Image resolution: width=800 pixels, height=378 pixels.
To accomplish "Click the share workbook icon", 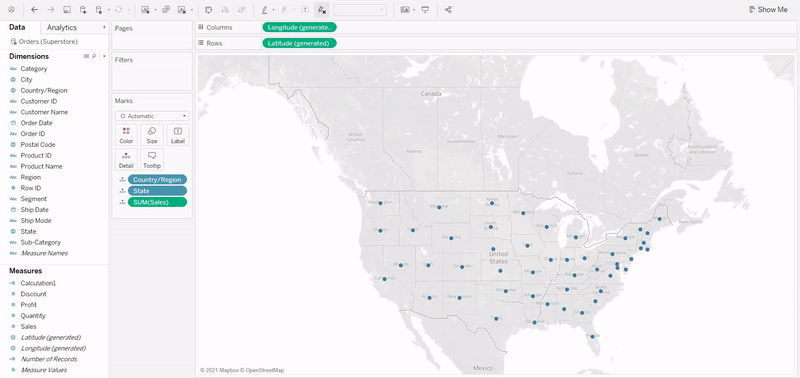I will tap(448, 10).
